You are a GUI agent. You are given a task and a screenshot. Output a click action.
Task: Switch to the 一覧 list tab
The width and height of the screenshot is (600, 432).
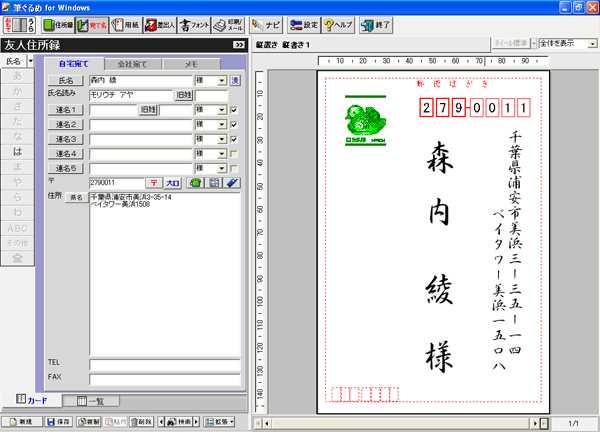90,401
